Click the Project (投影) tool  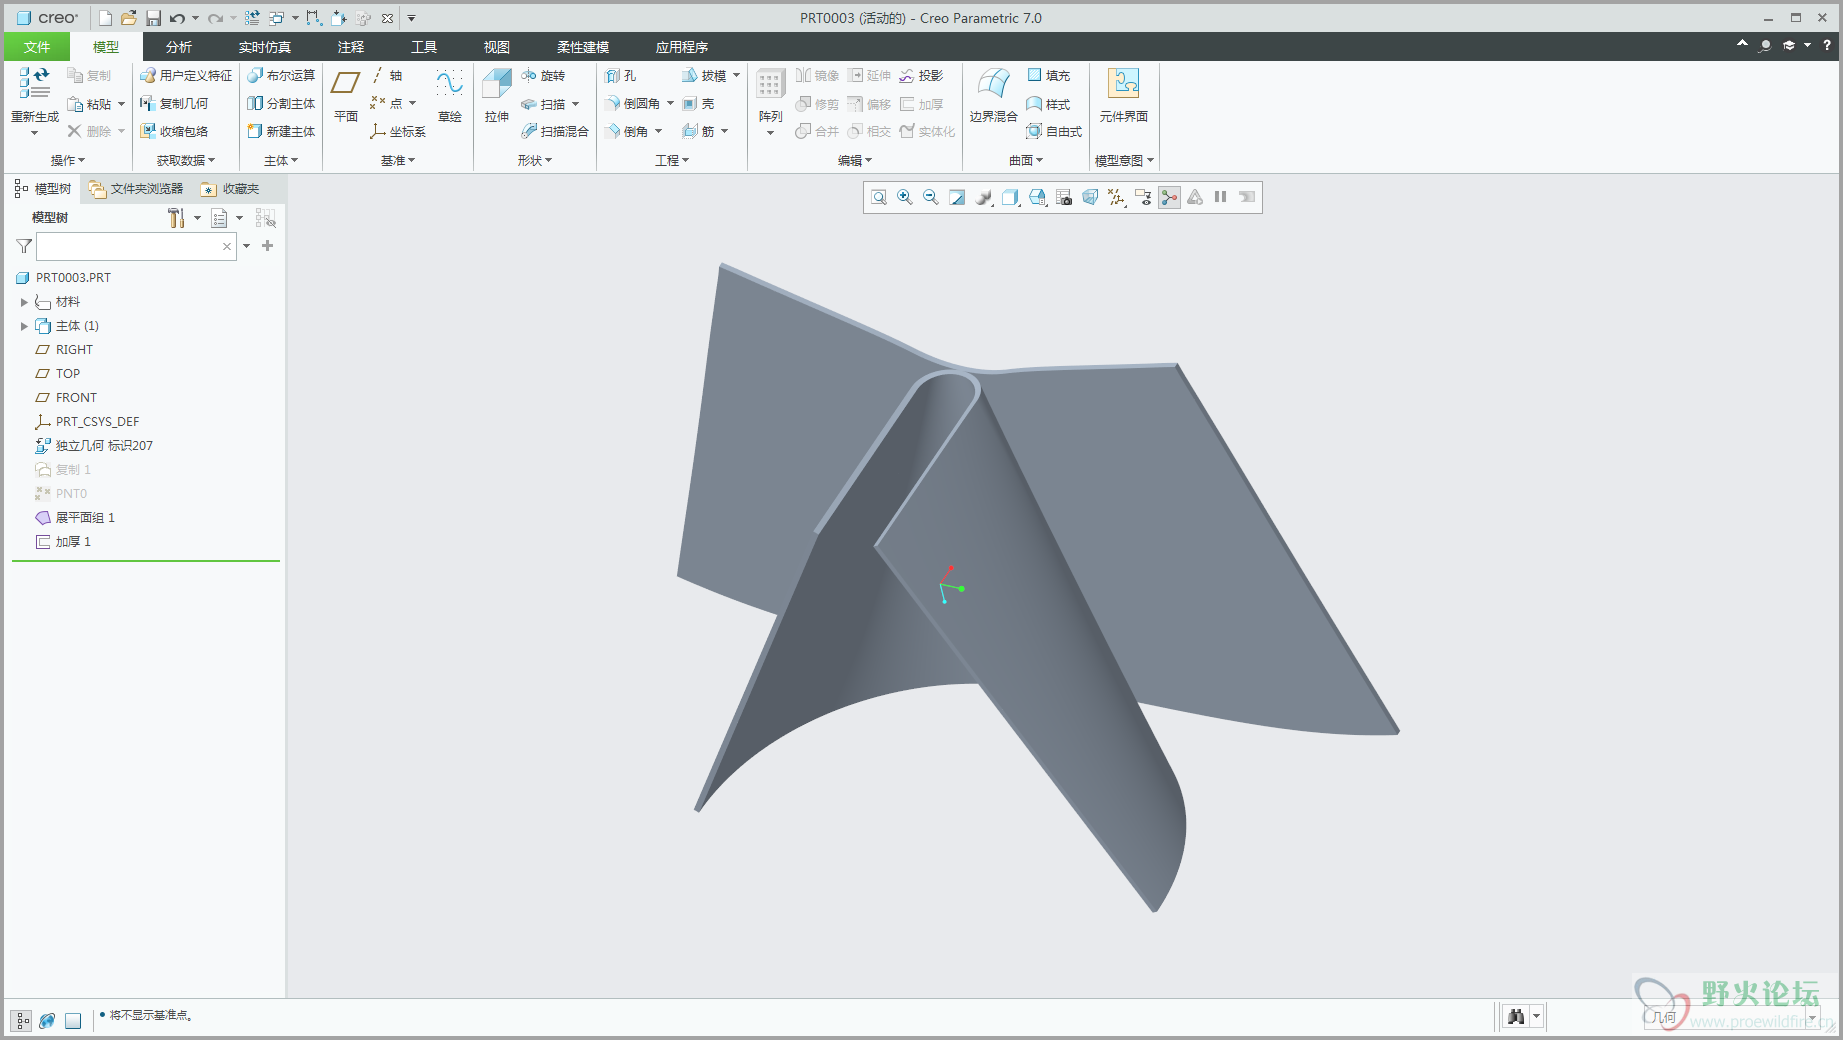tap(921, 75)
